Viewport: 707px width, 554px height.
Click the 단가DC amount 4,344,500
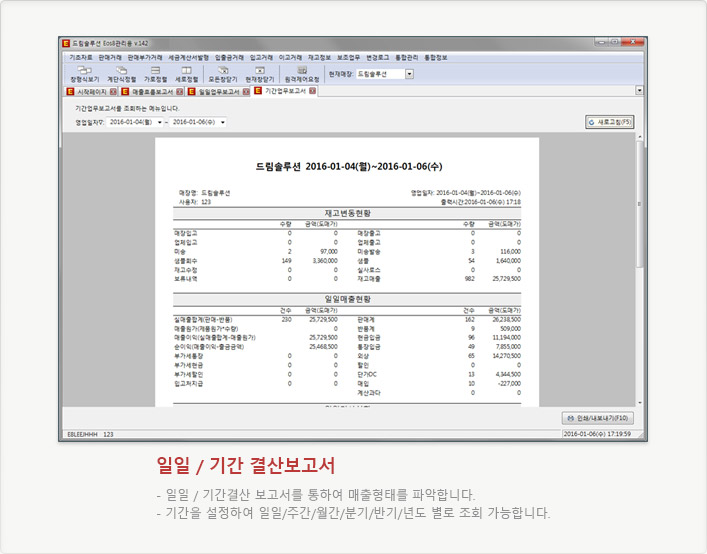point(508,374)
